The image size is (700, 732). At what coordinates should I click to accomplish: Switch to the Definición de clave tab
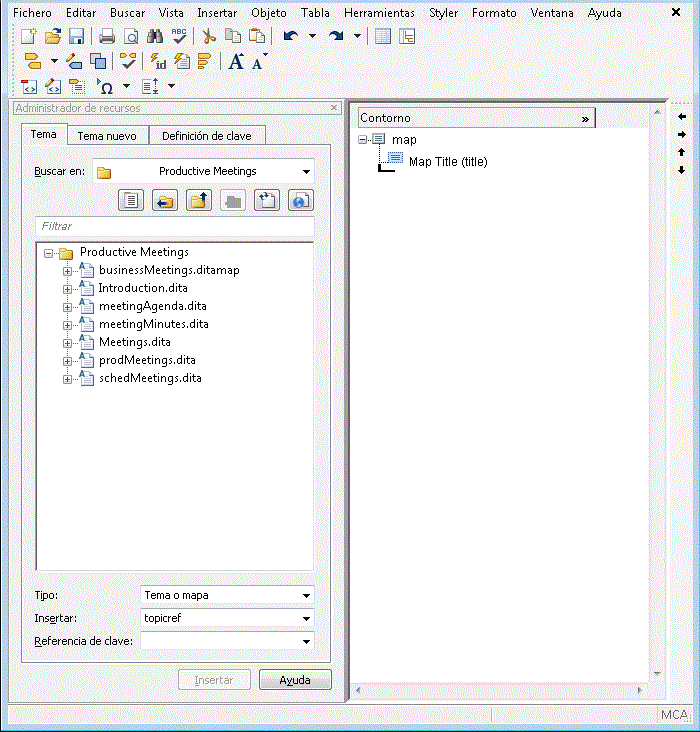(x=206, y=136)
